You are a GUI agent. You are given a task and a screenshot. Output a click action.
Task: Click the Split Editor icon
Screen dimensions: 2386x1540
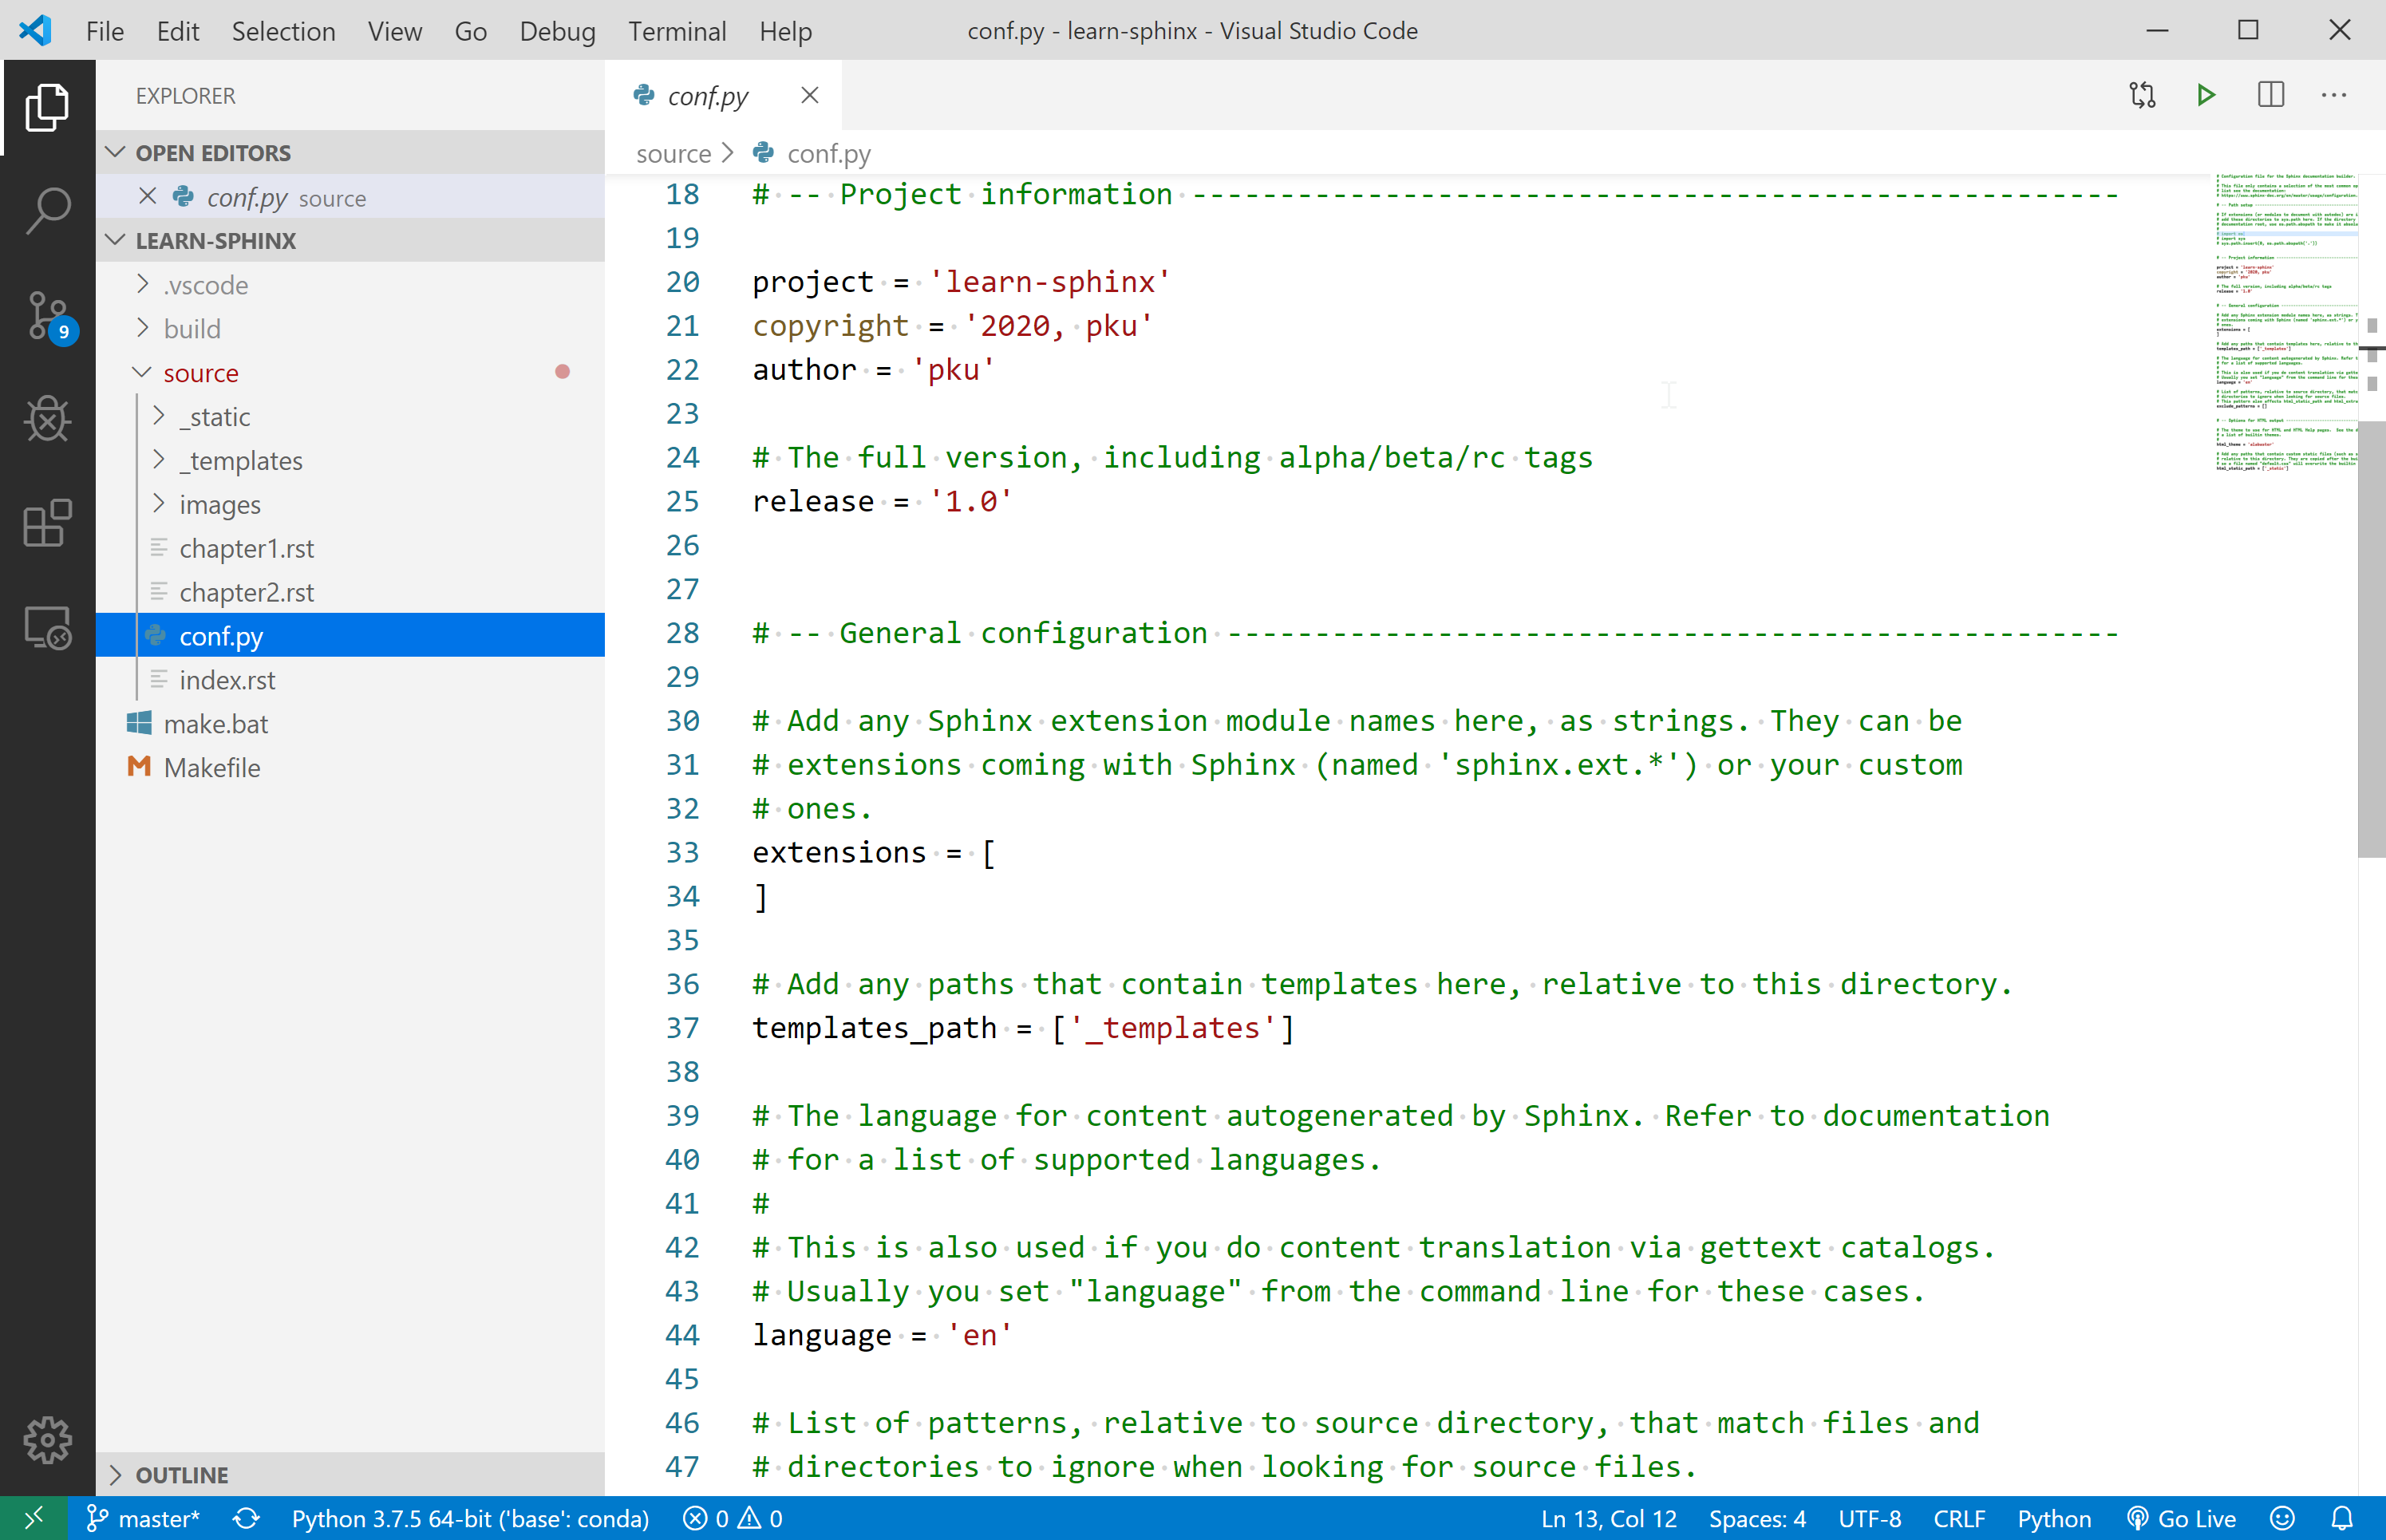pyautogui.click(x=2271, y=95)
